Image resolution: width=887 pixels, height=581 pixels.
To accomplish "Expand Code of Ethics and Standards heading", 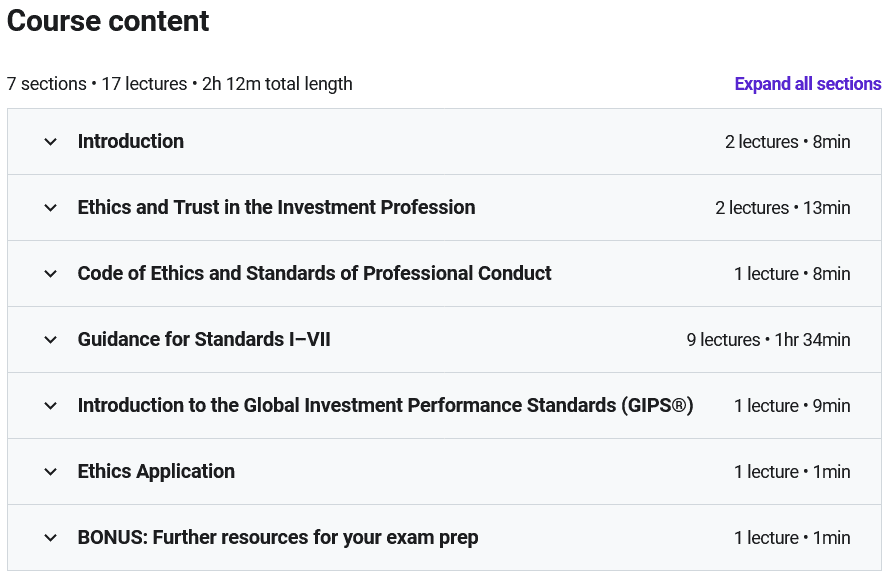I will coord(314,274).
